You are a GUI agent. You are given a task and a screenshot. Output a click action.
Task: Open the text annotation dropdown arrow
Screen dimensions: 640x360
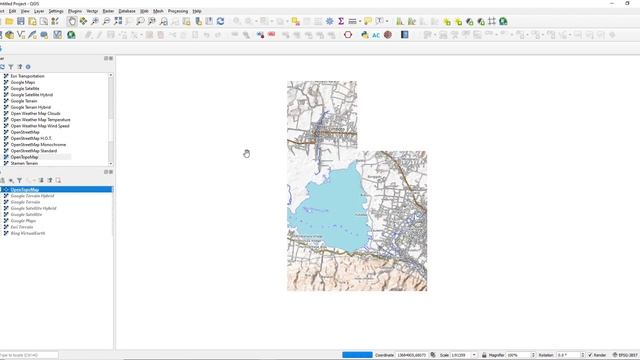387,21
